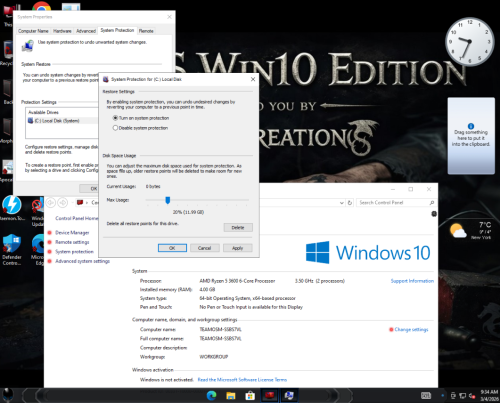Viewport: 500px width, 403px height.
Task: Click the system protection shield computer icon
Action: pyautogui.click(x=28, y=45)
